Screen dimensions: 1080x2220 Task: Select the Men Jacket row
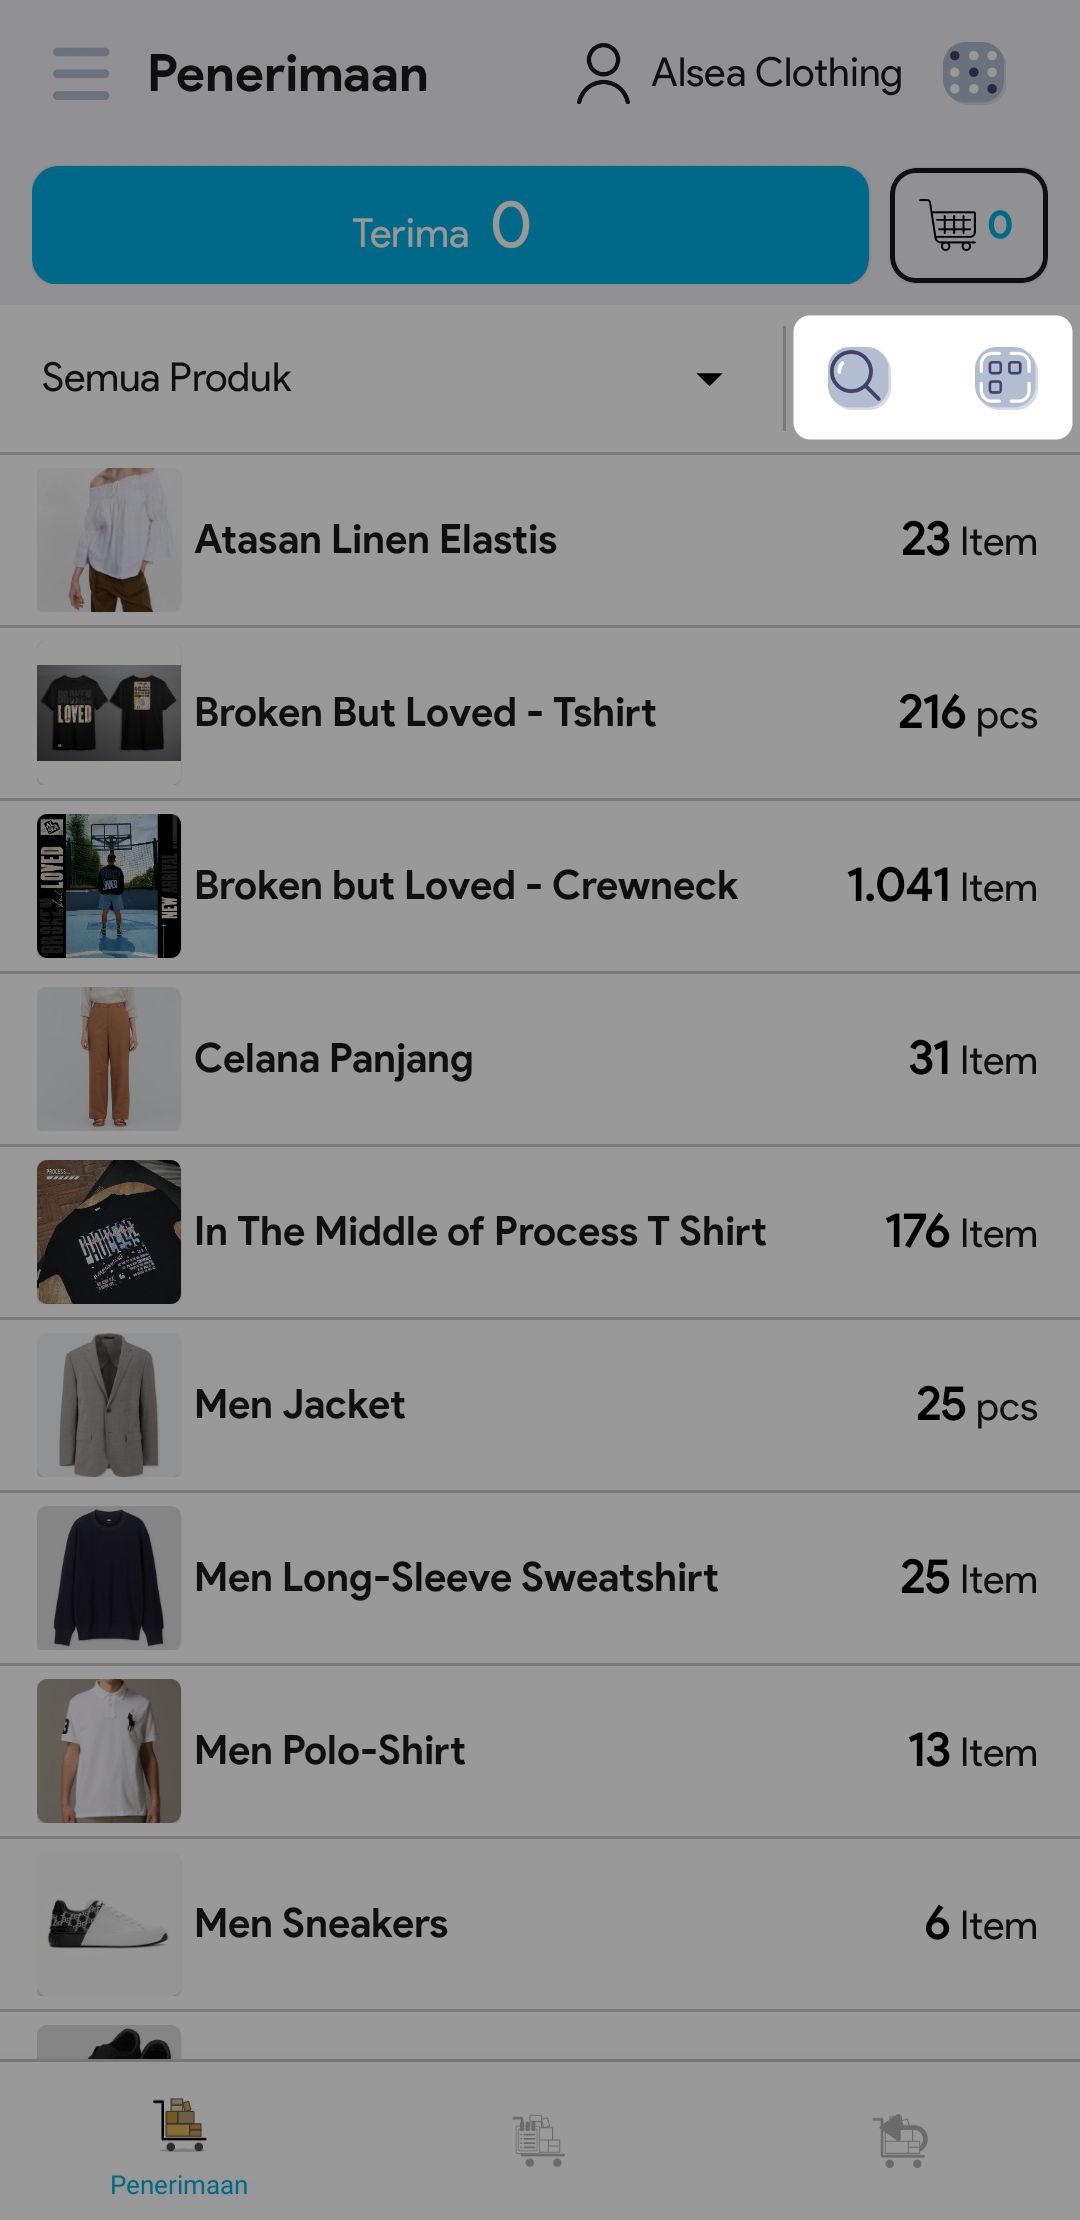pos(540,1405)
